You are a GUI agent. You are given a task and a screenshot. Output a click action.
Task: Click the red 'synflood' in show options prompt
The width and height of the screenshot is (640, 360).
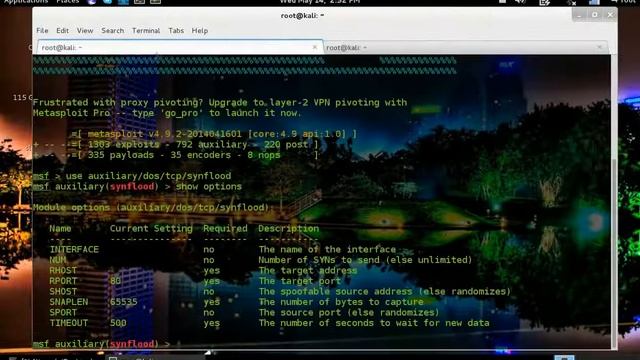(132, 187)
